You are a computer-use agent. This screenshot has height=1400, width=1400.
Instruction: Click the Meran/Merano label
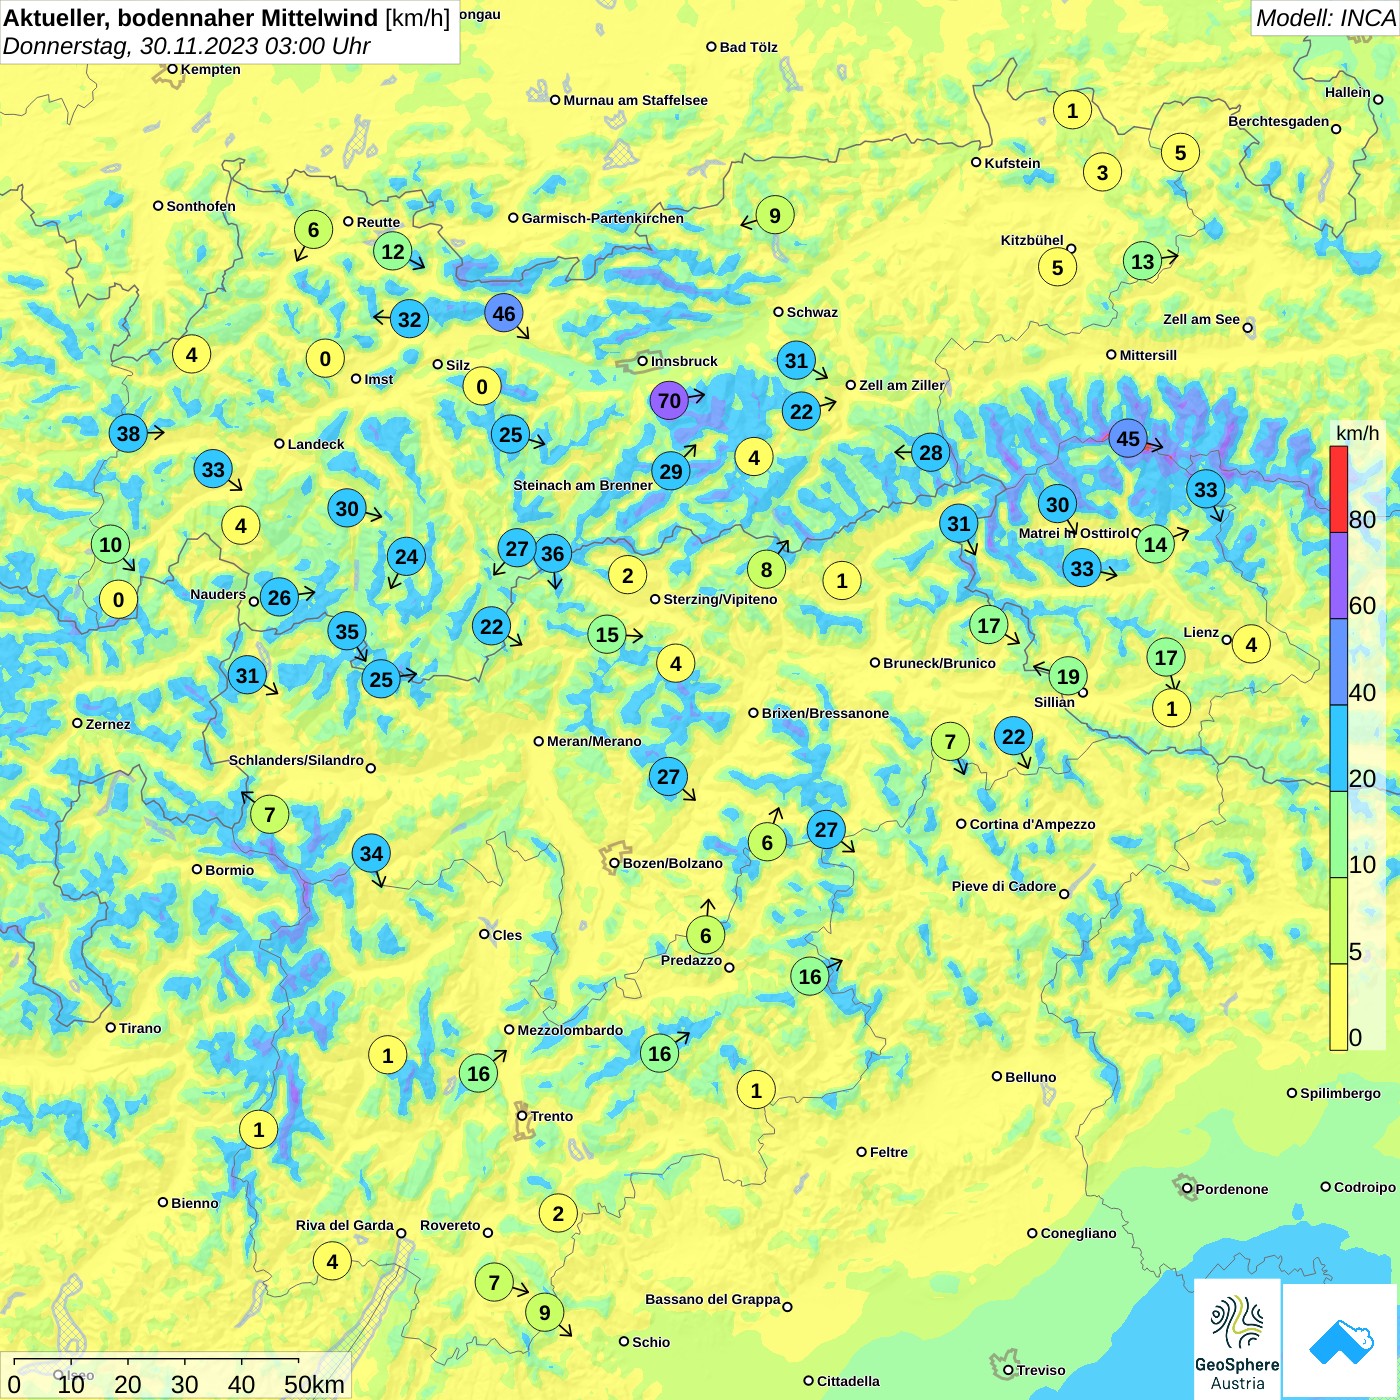pos(594,742)
